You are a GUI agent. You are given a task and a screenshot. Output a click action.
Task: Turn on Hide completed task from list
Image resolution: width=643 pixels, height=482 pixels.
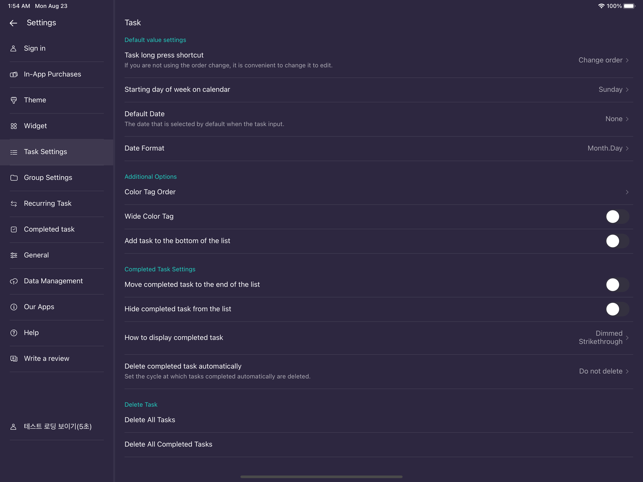(x=617, y=309)
